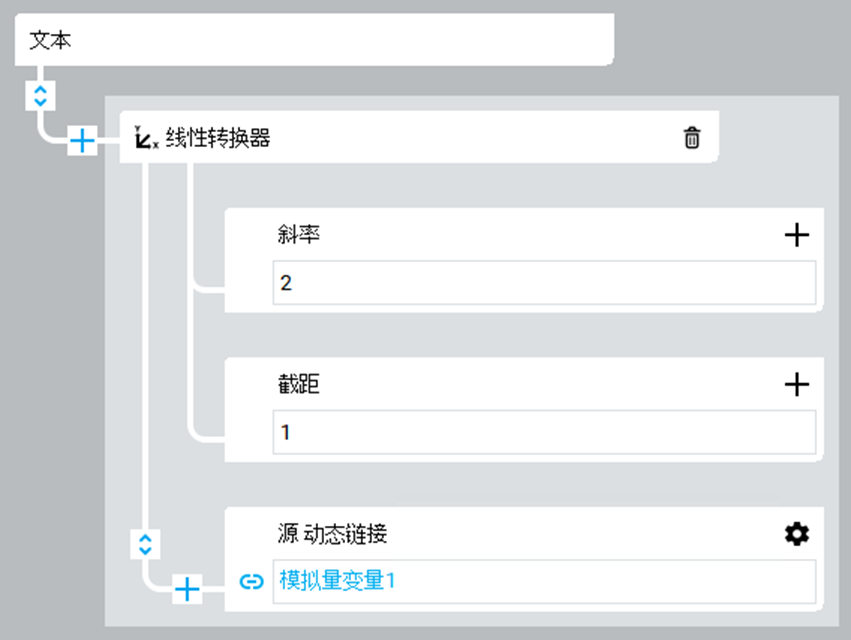Click the chain link icon beside 模拟量变量1
This screenshot has width=851, height=640.
(252, 581)
